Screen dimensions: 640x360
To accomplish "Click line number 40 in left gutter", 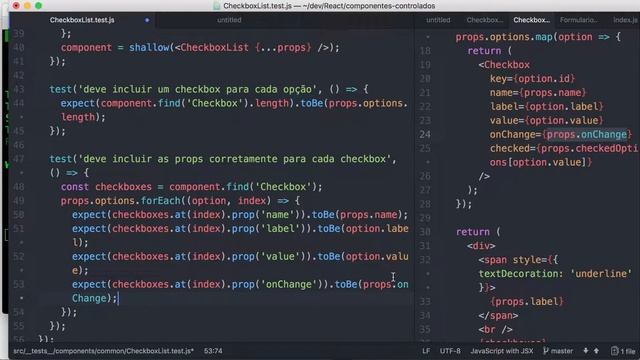I will coord(19,47).
